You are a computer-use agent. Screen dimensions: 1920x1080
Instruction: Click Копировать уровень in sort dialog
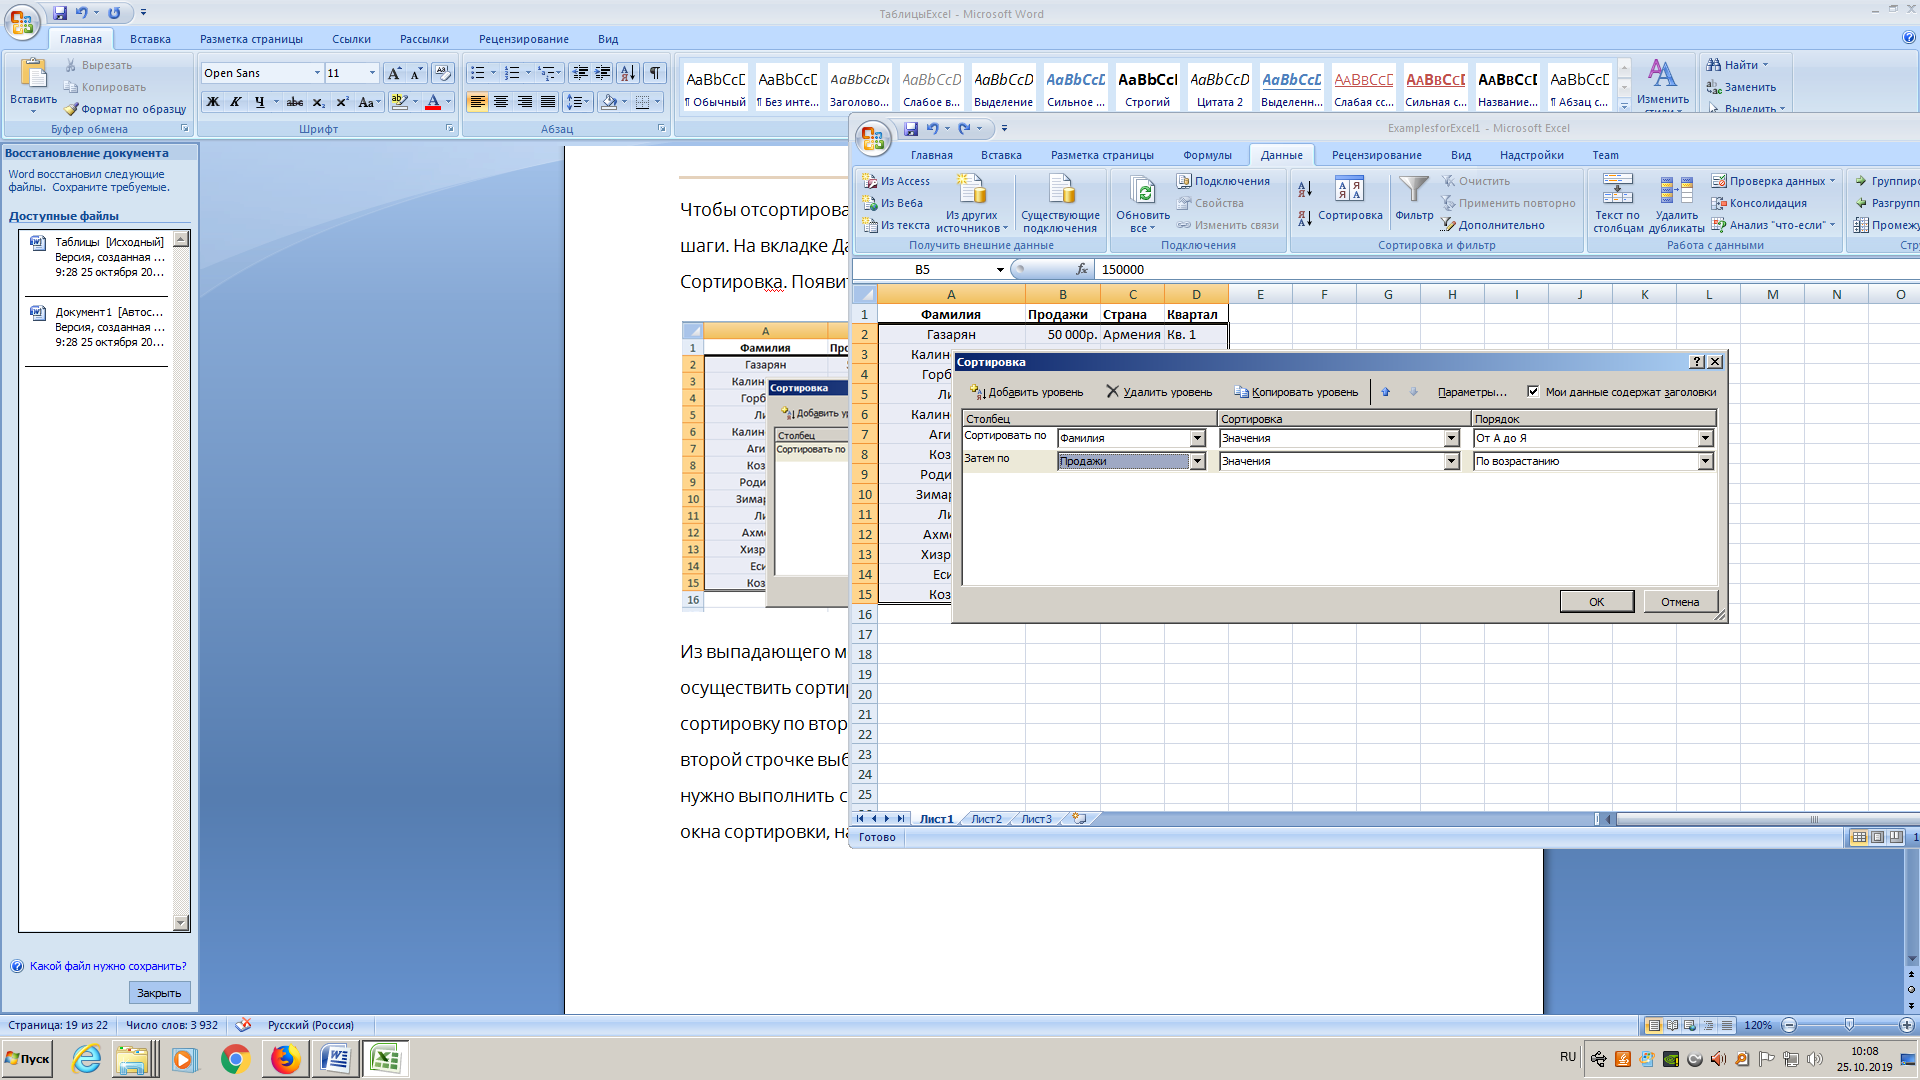click(1296, 392)
